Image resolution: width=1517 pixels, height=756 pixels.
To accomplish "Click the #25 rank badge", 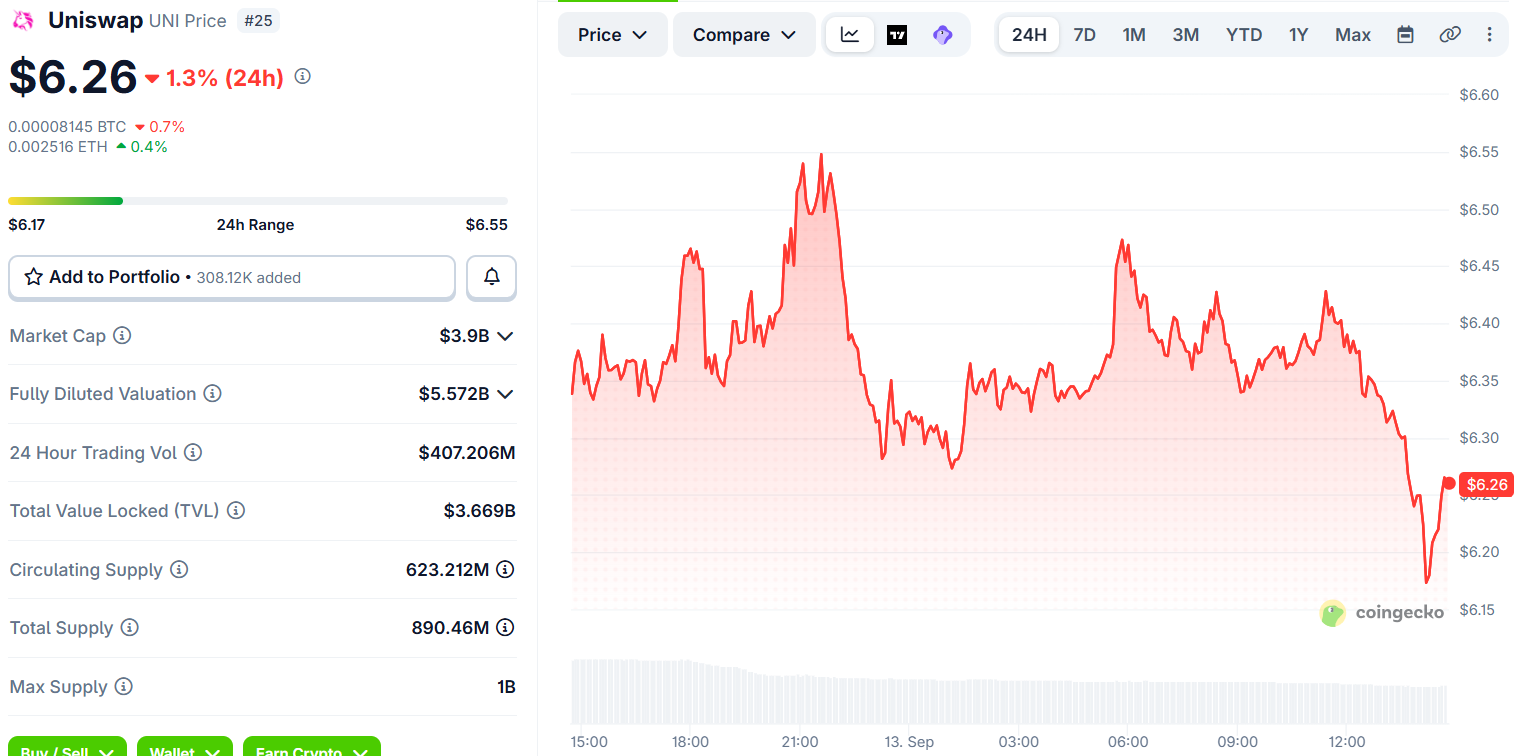I will [x=258, y=21].
